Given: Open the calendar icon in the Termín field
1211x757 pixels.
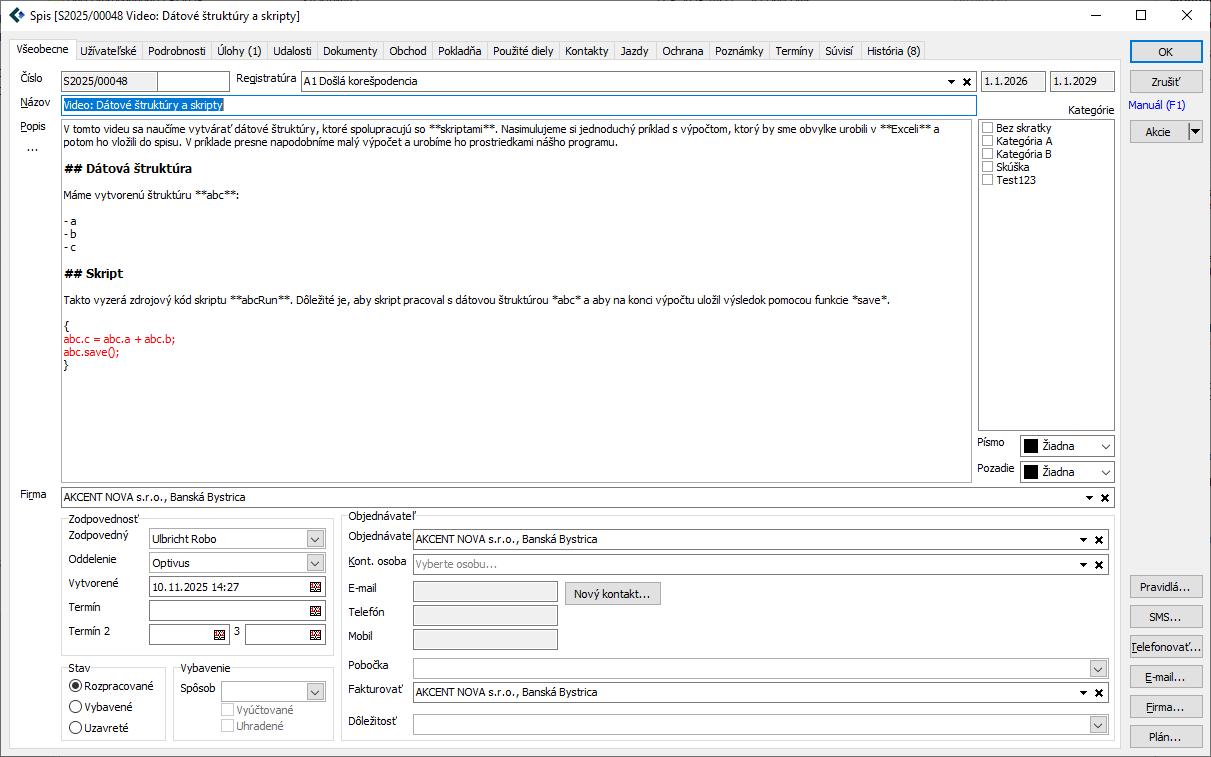Looking at the screenshot, I should tap(316, 610).
